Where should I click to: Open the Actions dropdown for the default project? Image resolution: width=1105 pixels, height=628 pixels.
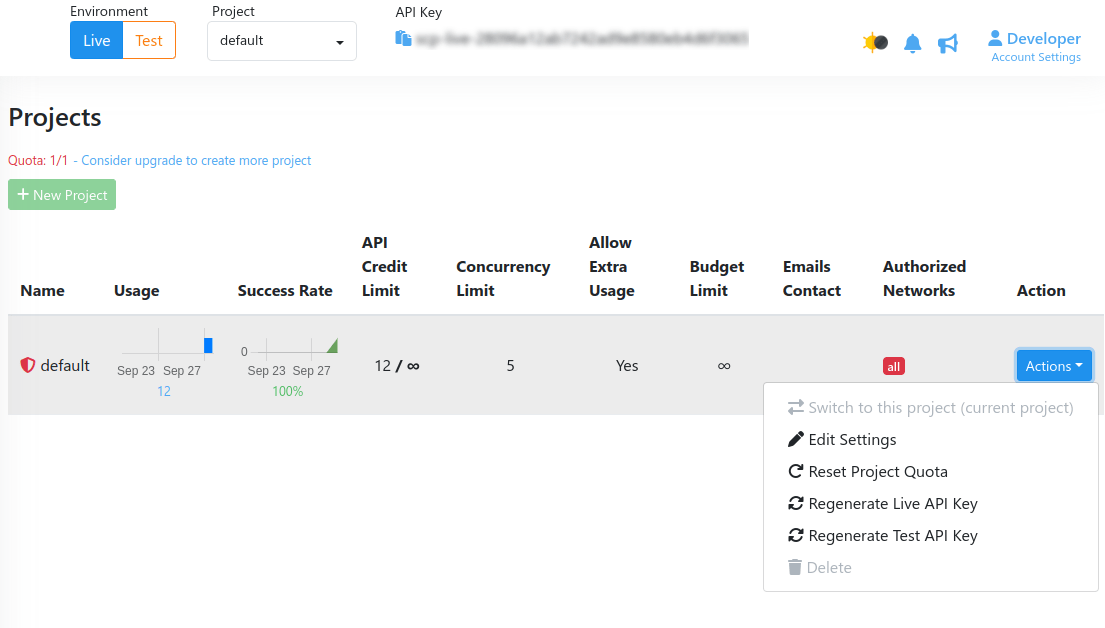(x=1054, y=365)
